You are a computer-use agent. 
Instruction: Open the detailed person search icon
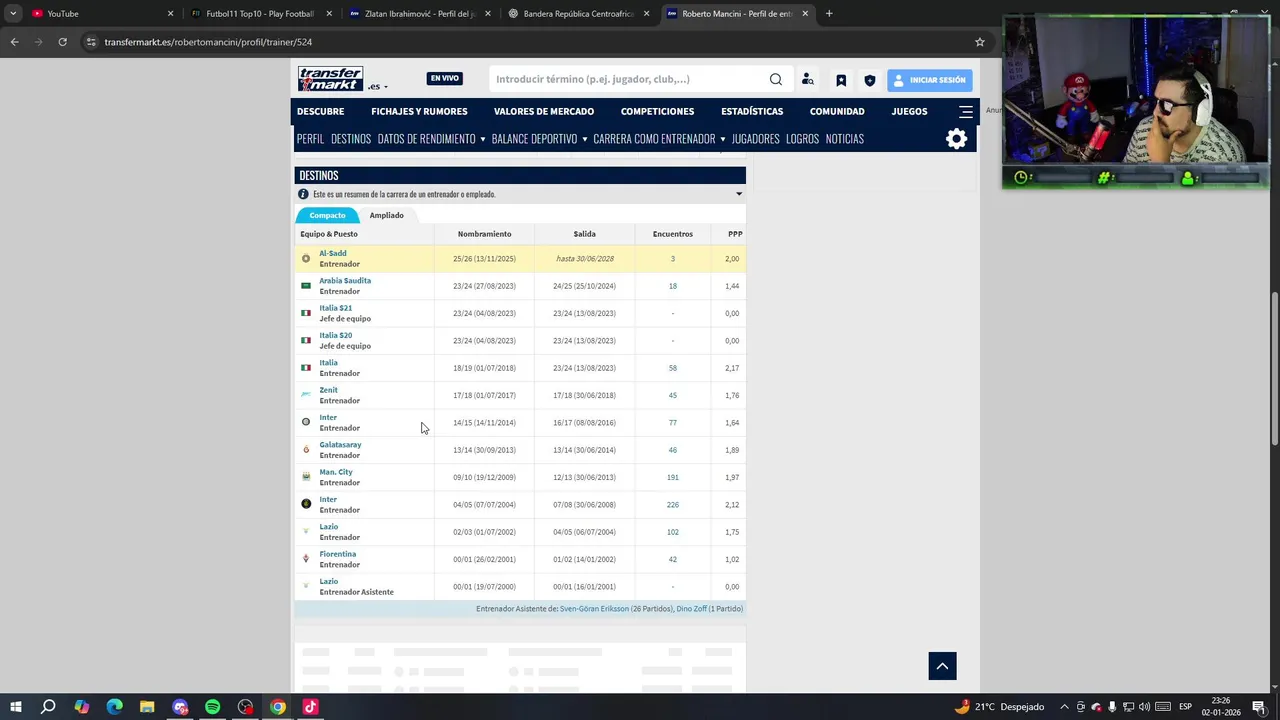click(808, 80)
